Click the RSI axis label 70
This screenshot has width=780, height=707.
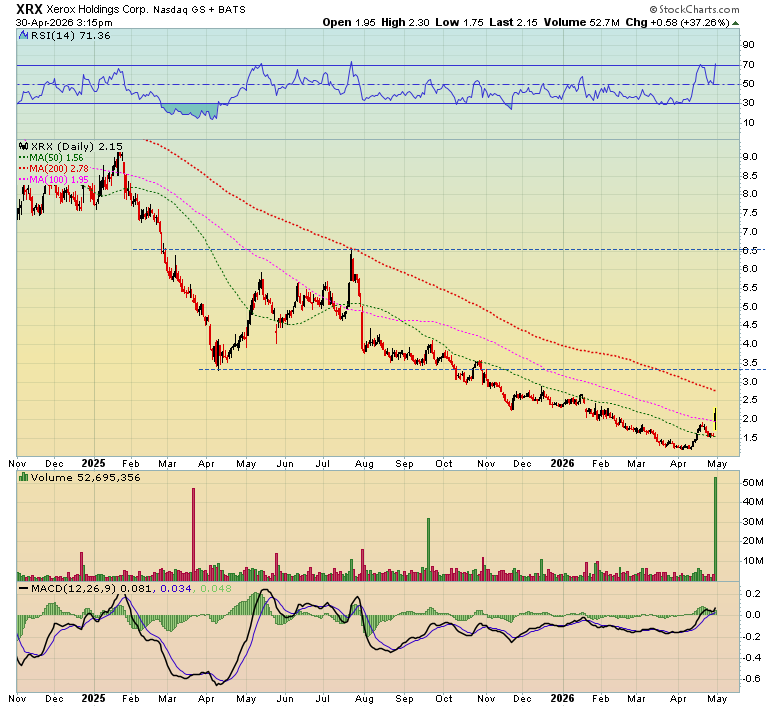(749, 65)
